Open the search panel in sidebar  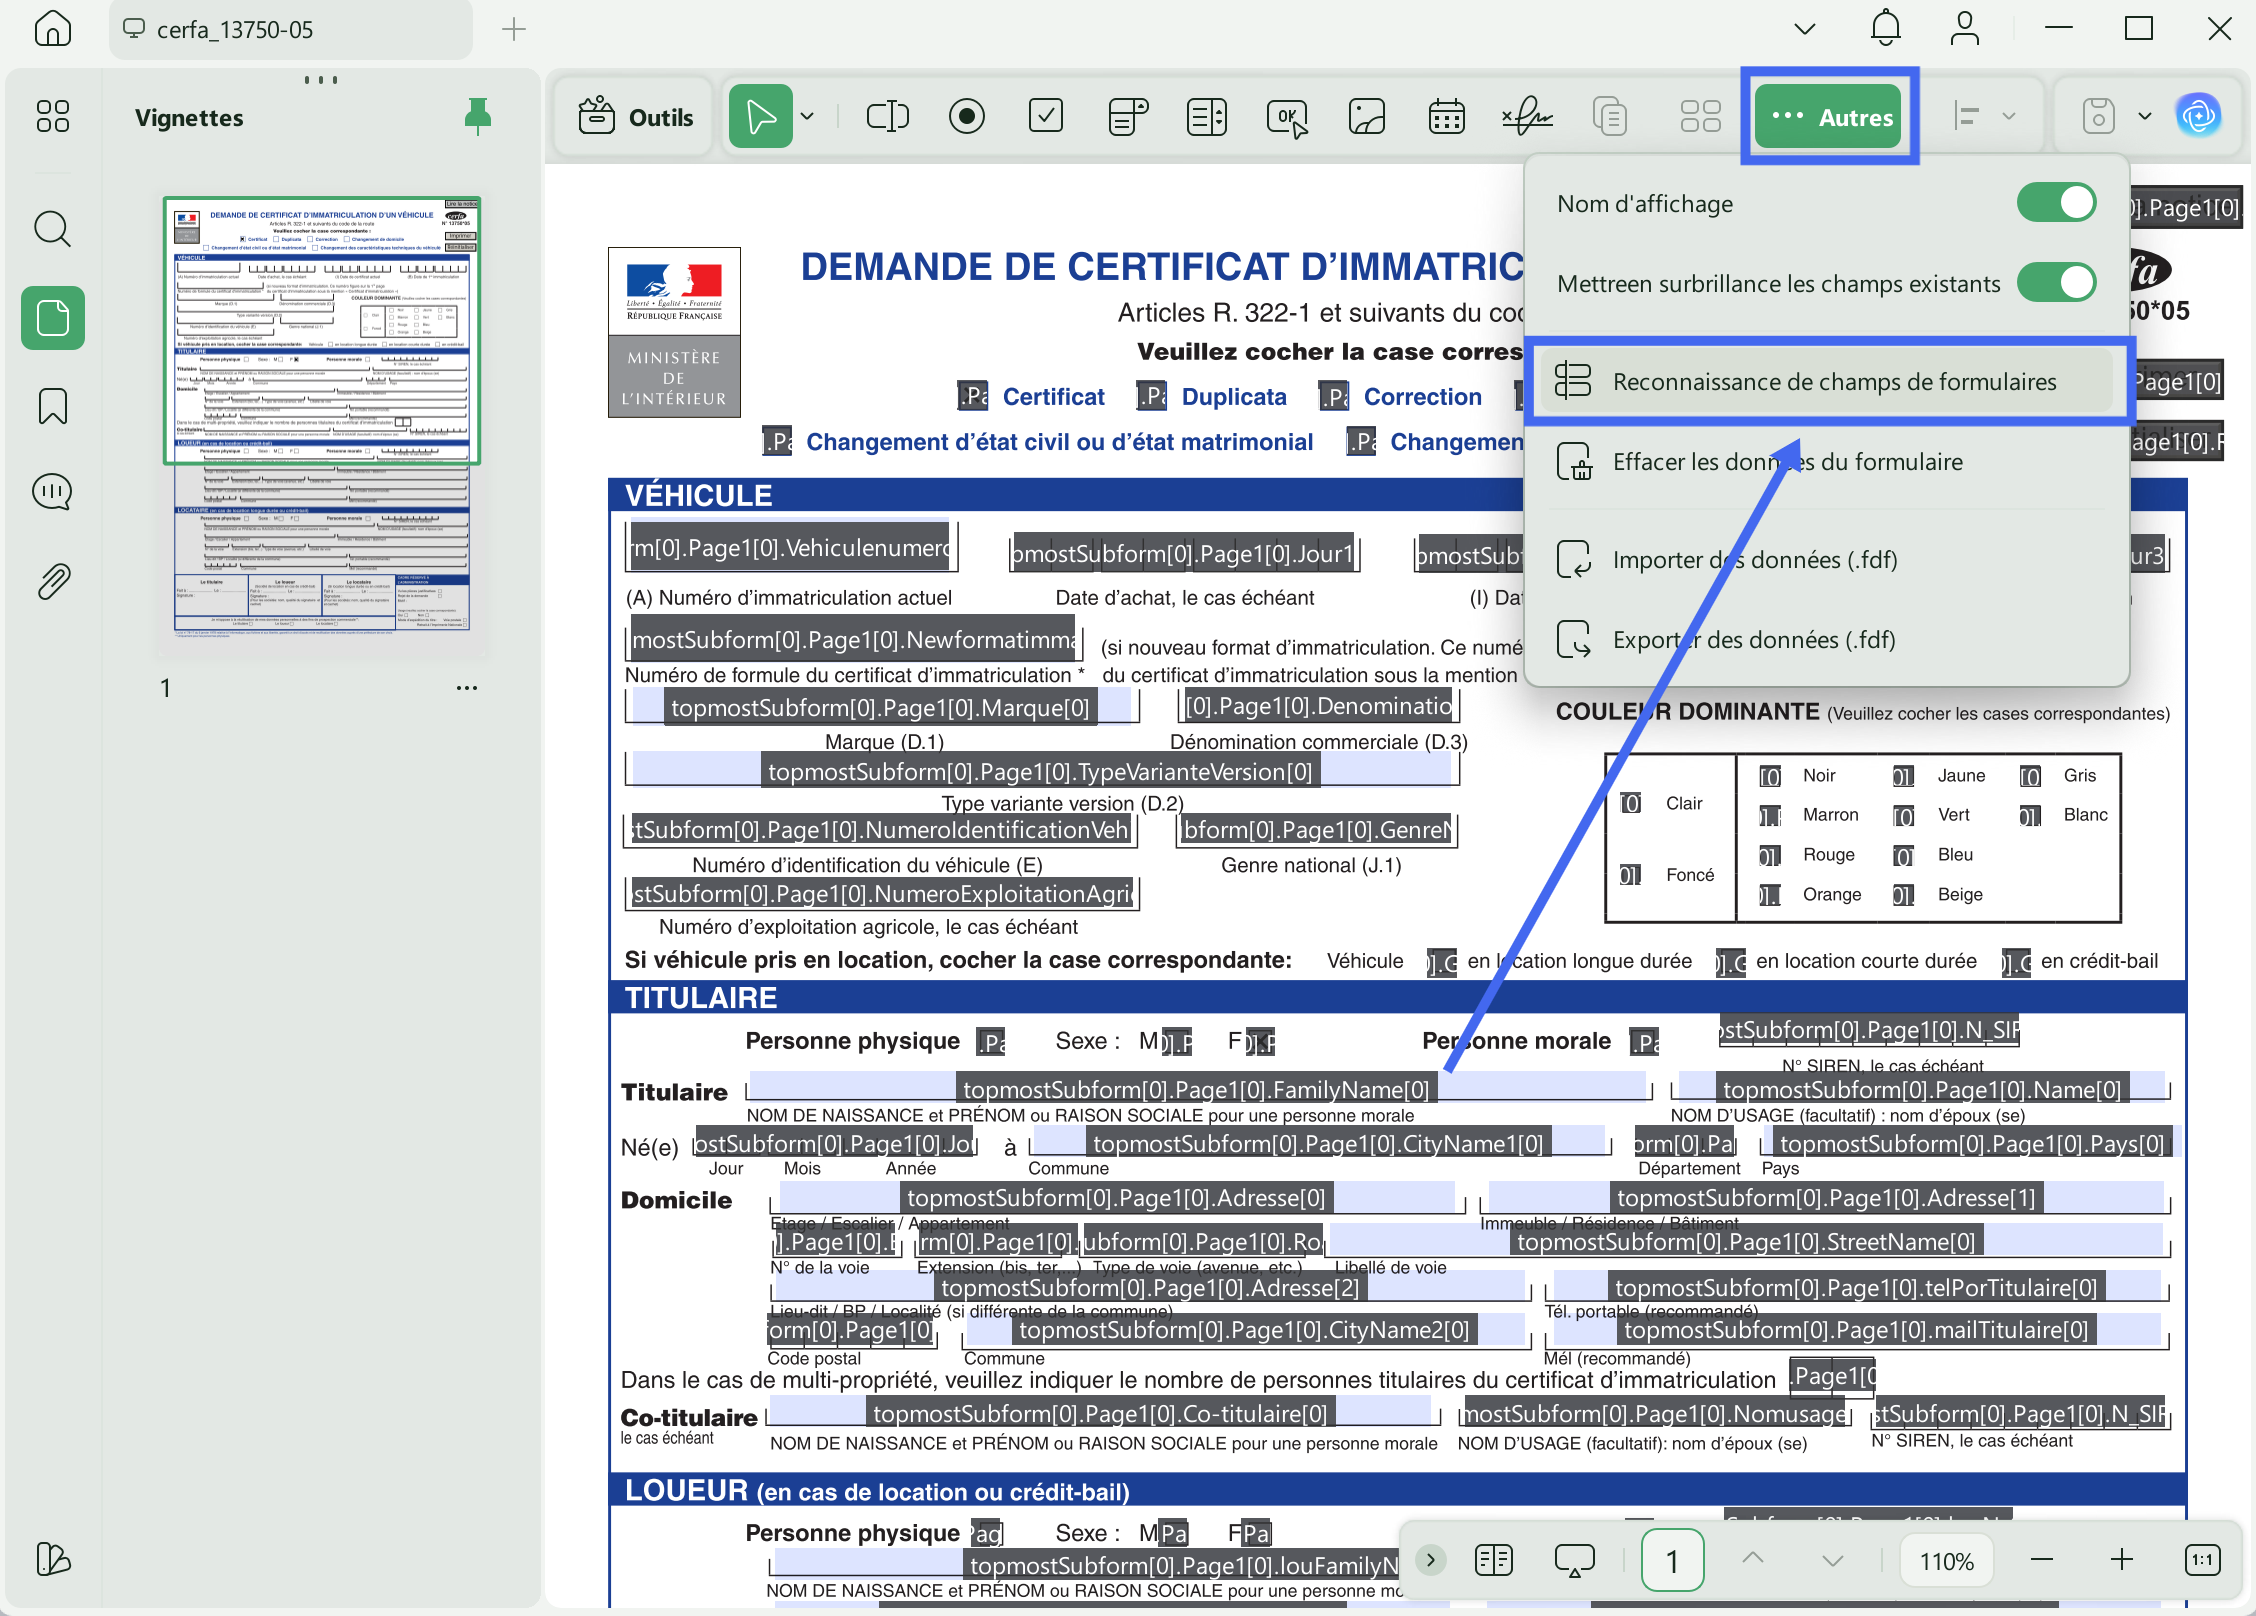tap(52, 229)
